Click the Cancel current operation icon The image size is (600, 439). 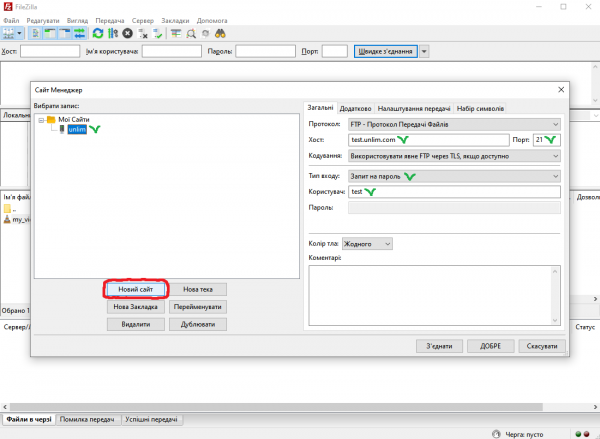click(x=127, y=33)
